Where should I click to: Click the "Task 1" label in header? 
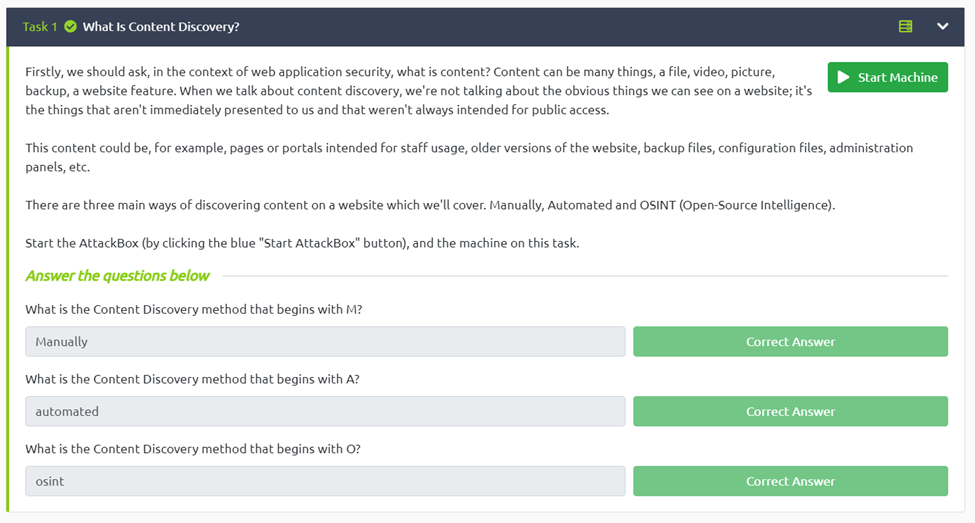(40, 27)
